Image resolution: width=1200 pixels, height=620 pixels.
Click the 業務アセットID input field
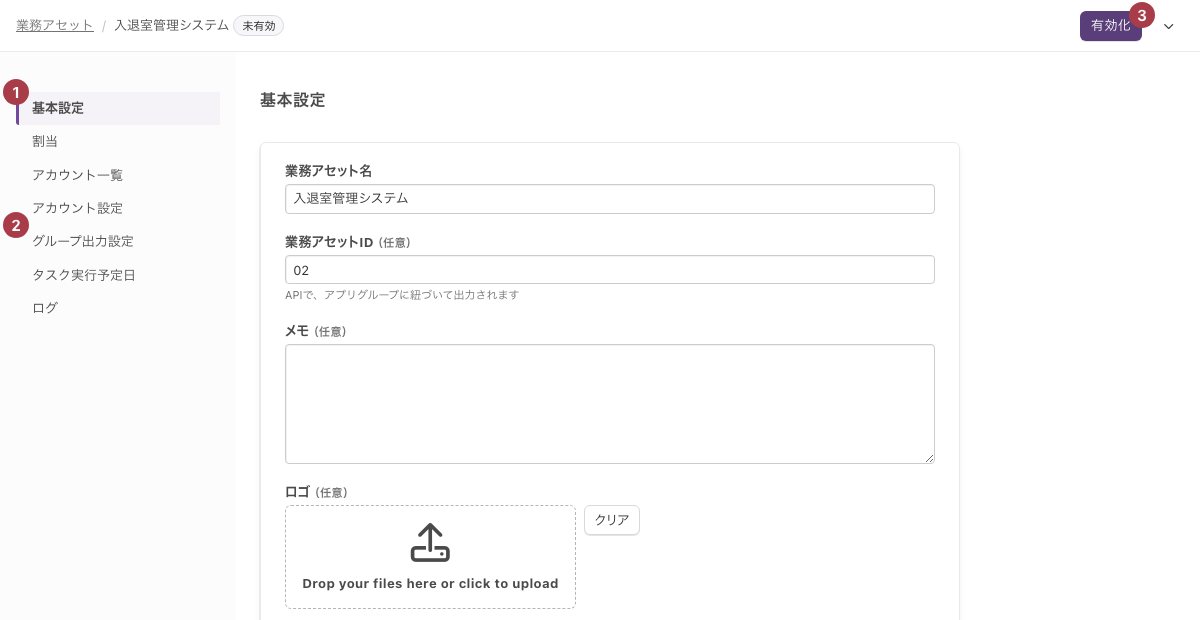coord(610,270)
